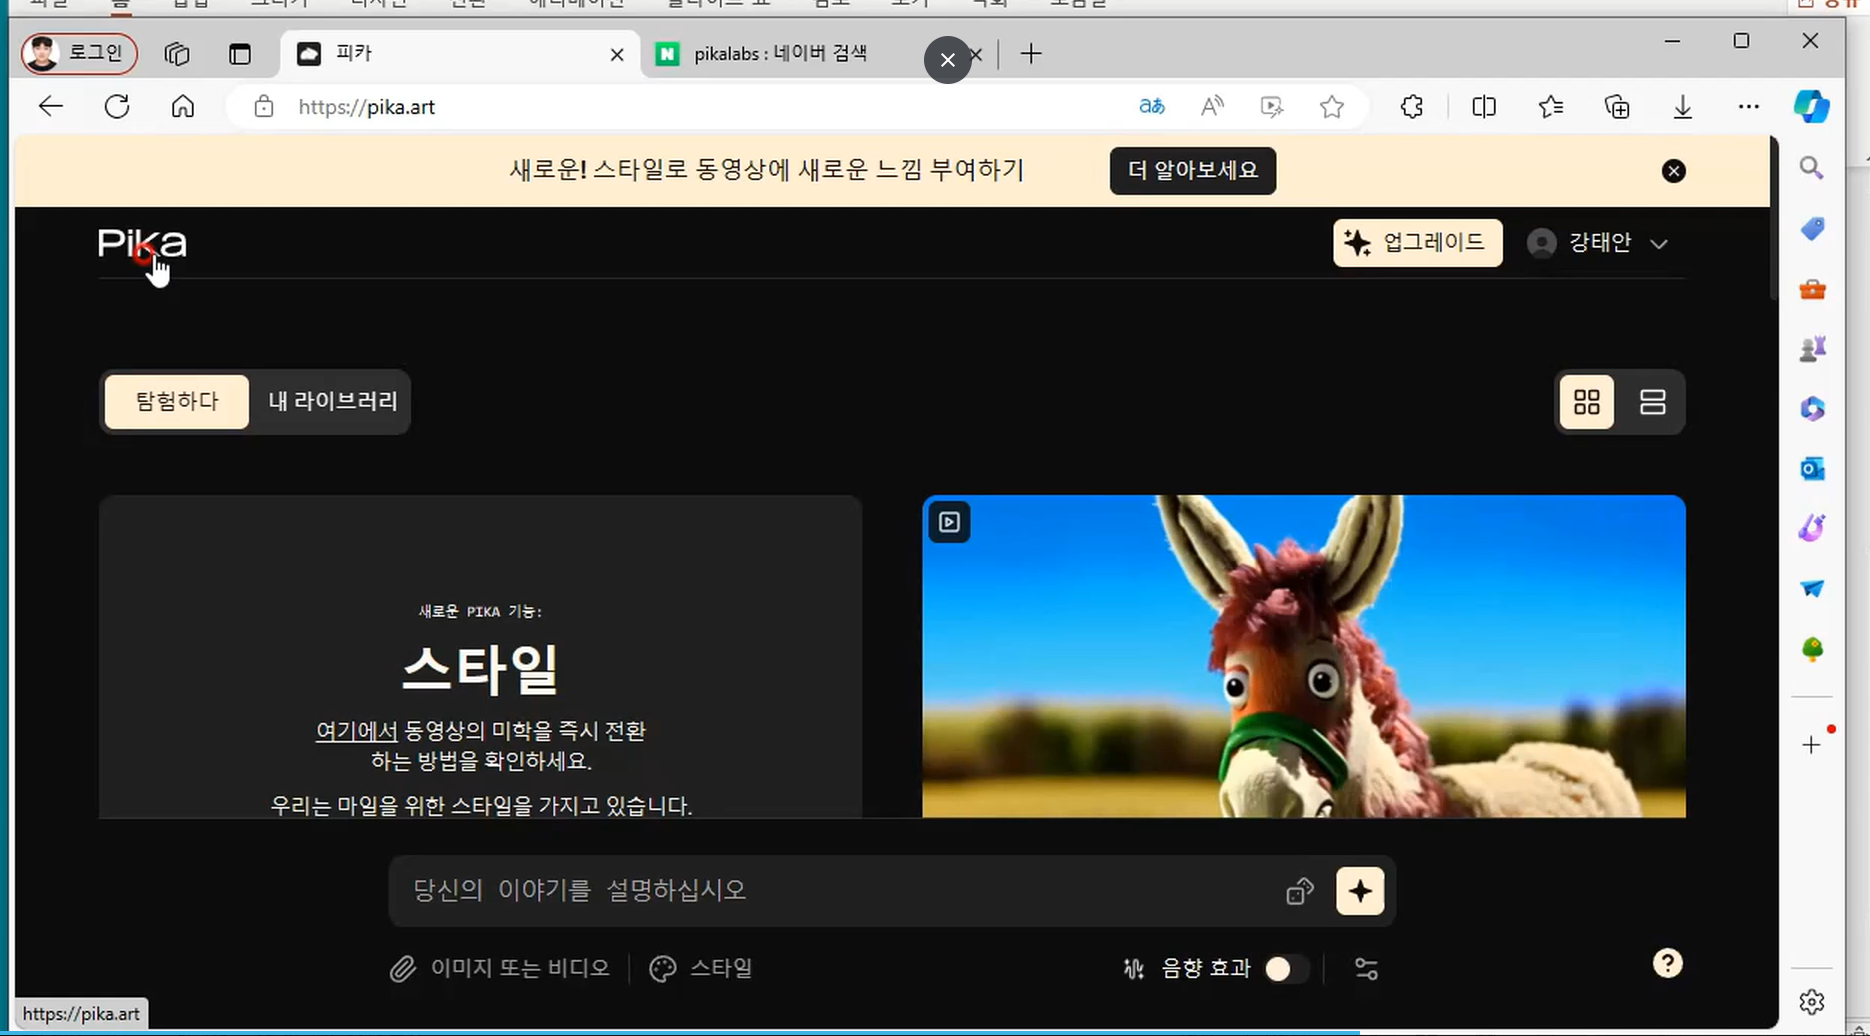The height and width of the screenshot is (1036, 1870).
Task: Open the shopping tag sidebar icon
Action: click(1812, 229)
